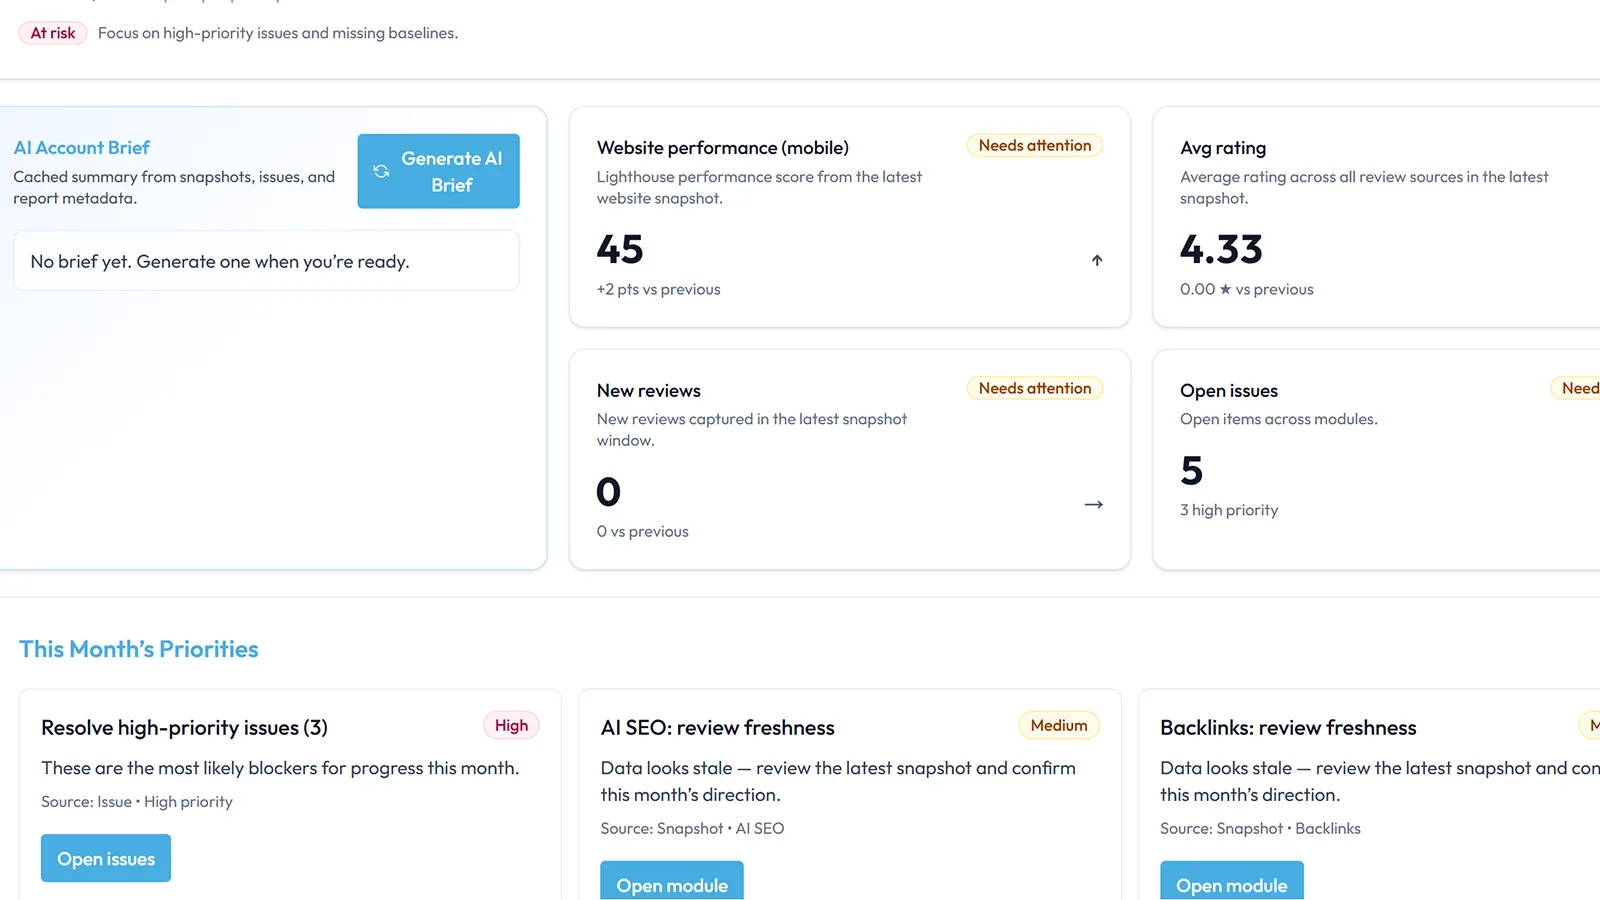Click the Generate AI Brief button

(439, 172)
